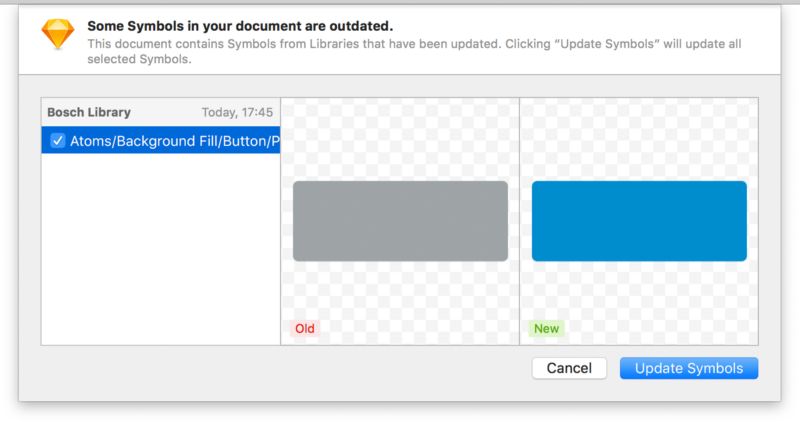Click the checkerboard background in Old pane
Screen dimensions: 800x425
point(401,296)
